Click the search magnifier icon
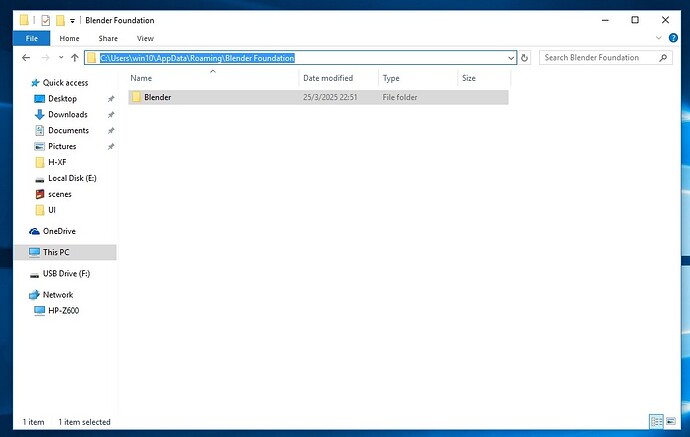The height and width of the screenshot is (437, 690). pyautogui.click(x=663, y=58)
